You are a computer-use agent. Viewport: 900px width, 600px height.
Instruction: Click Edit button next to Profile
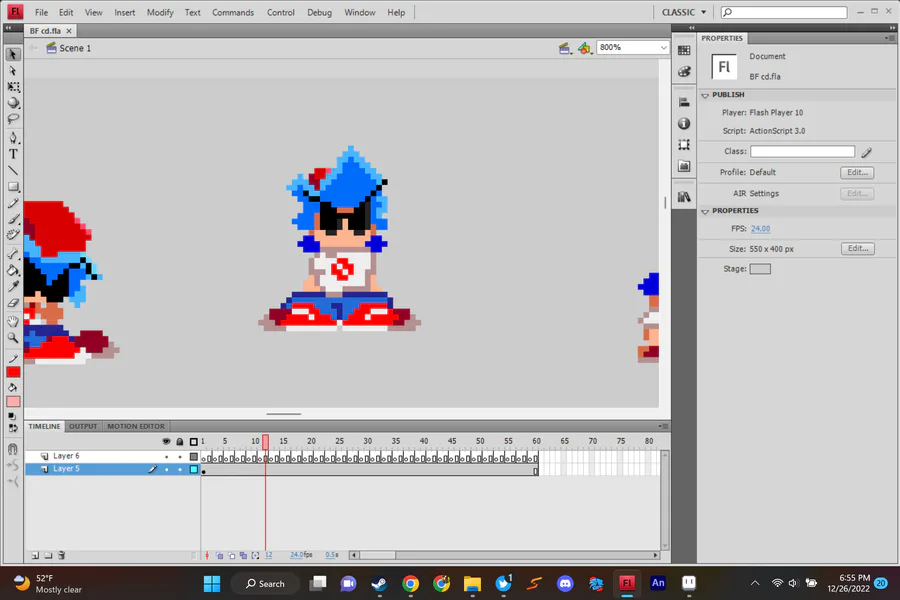click(x=857, y=173)
